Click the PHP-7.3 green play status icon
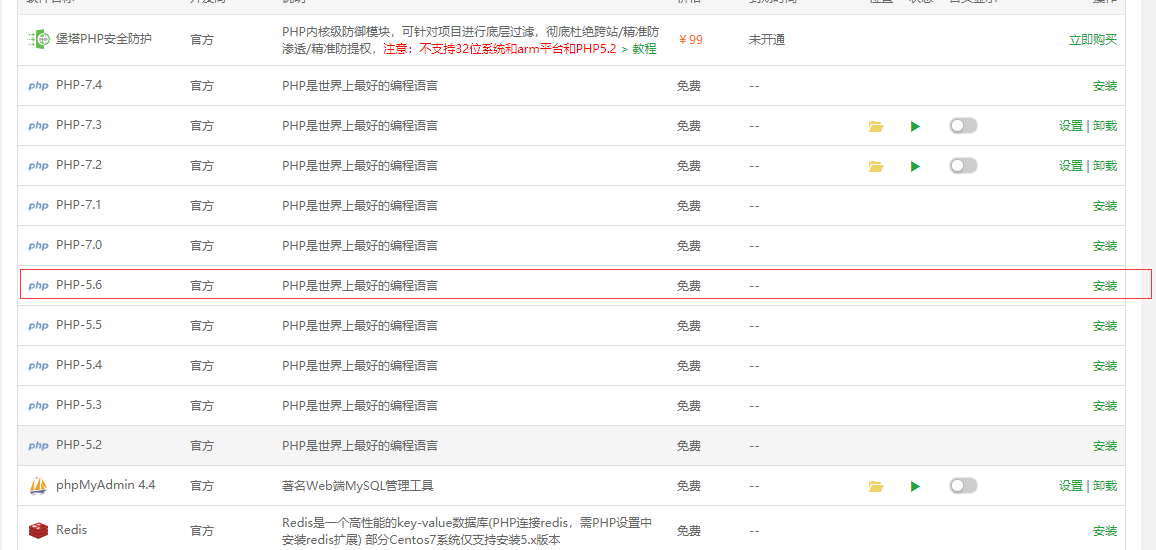 click(x=915, y=126)
